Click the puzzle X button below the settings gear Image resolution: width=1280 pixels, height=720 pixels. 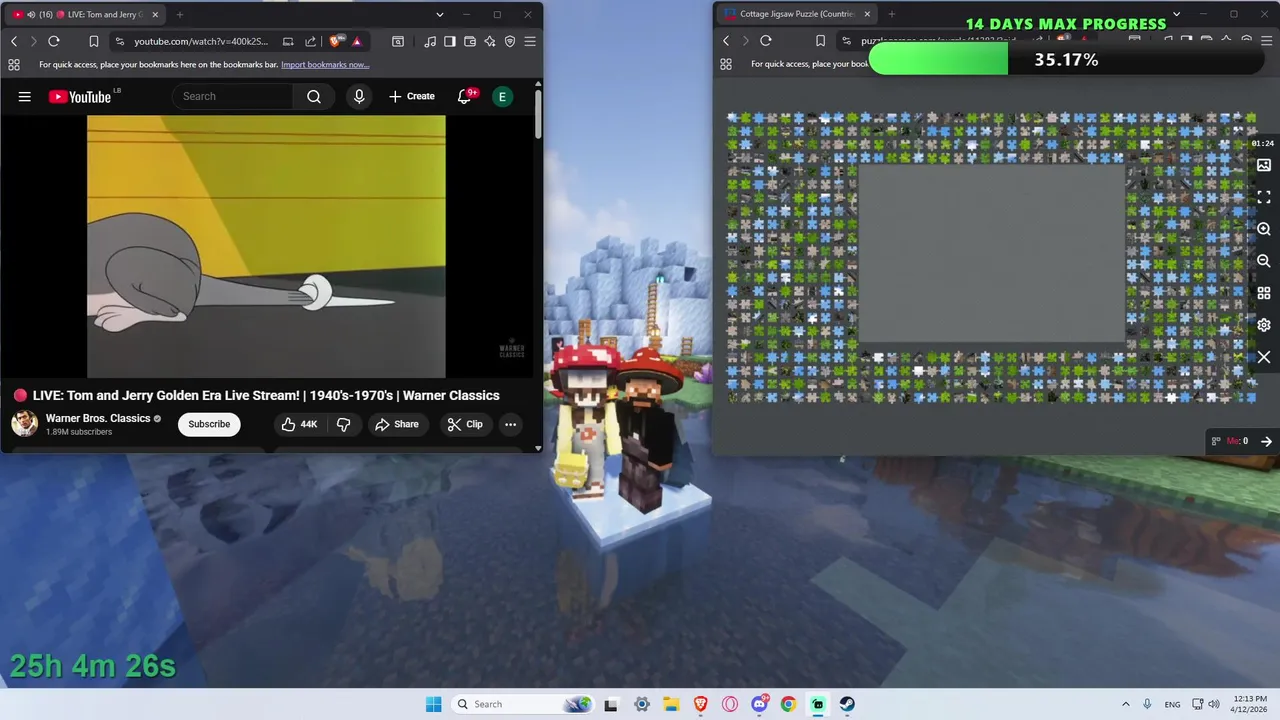[1264, 357]
